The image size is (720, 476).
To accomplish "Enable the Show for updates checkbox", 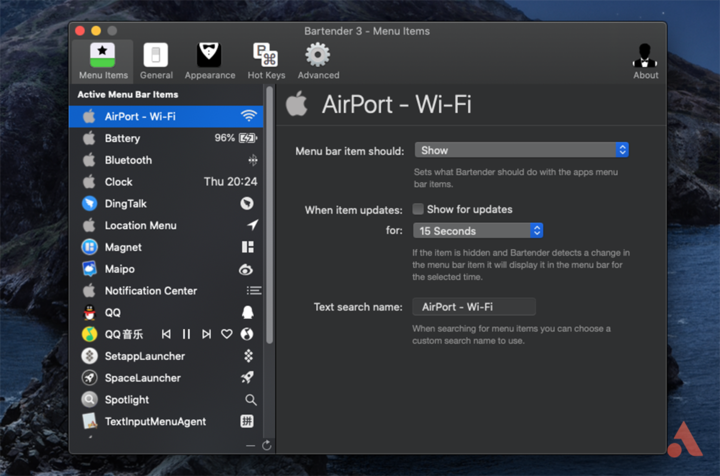I will pos(418,209).
